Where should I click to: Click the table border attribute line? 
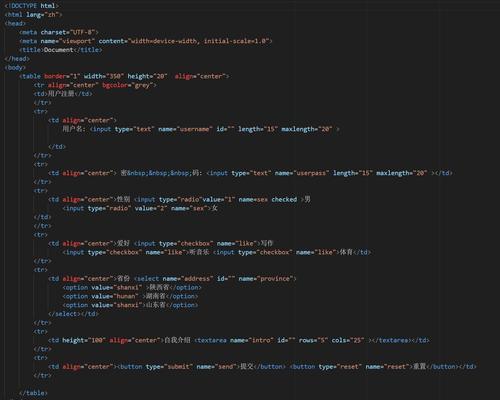(124, 76)
